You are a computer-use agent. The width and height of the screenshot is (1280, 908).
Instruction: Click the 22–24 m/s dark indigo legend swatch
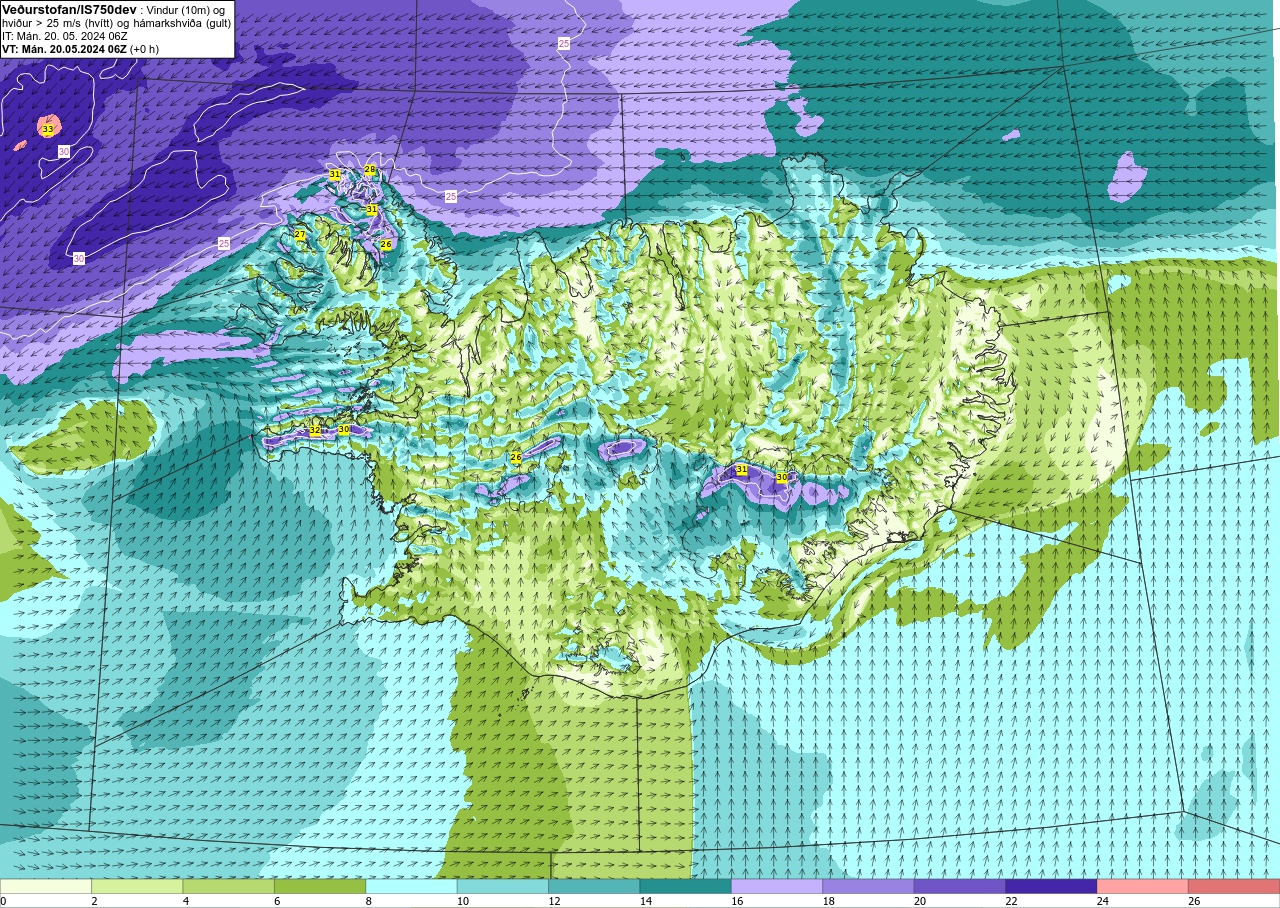(x=1051, y=887)
